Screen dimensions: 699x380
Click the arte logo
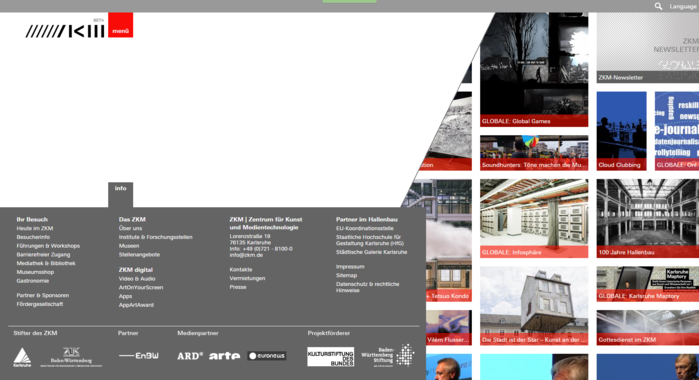click(224, 356)
